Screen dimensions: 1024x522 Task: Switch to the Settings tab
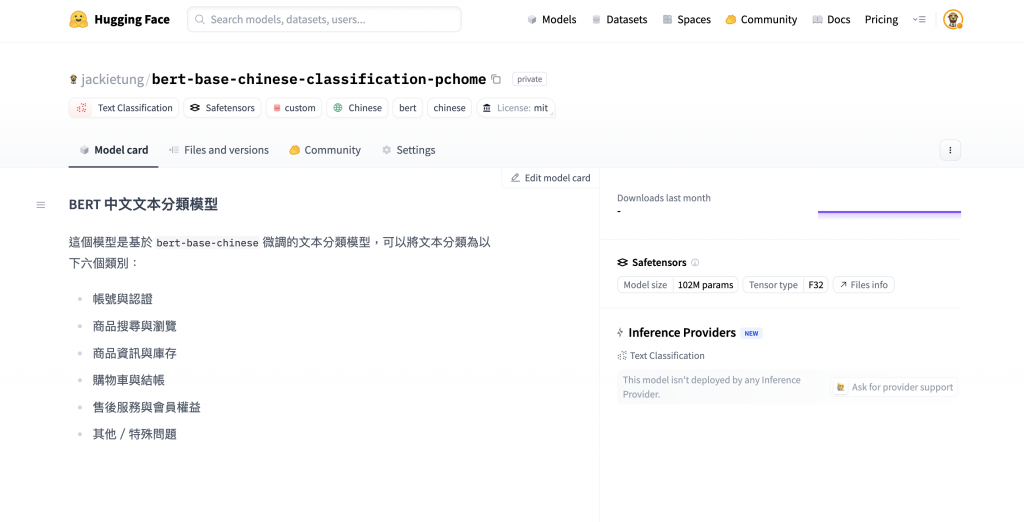[408, 150]
